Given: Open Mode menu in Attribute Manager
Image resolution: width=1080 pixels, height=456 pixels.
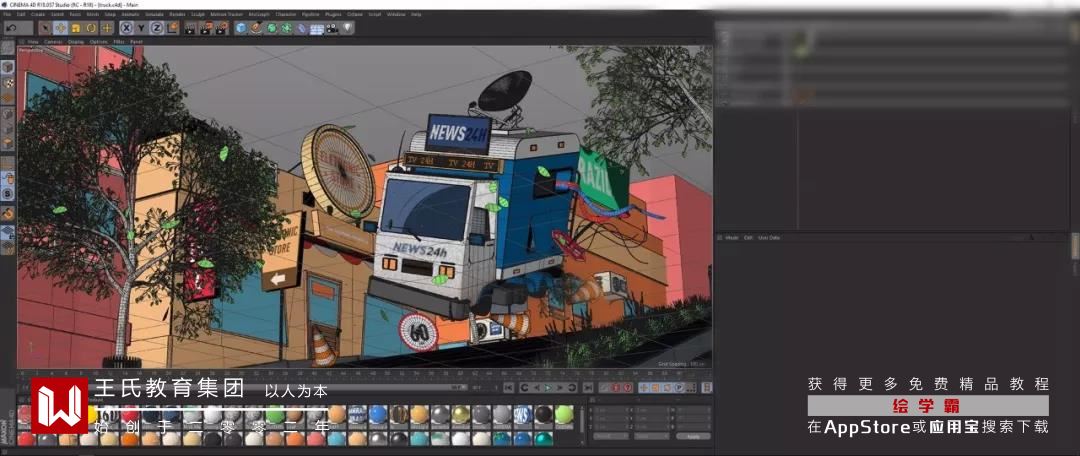Looking at the screenshot, I should (x=732, y=238).
